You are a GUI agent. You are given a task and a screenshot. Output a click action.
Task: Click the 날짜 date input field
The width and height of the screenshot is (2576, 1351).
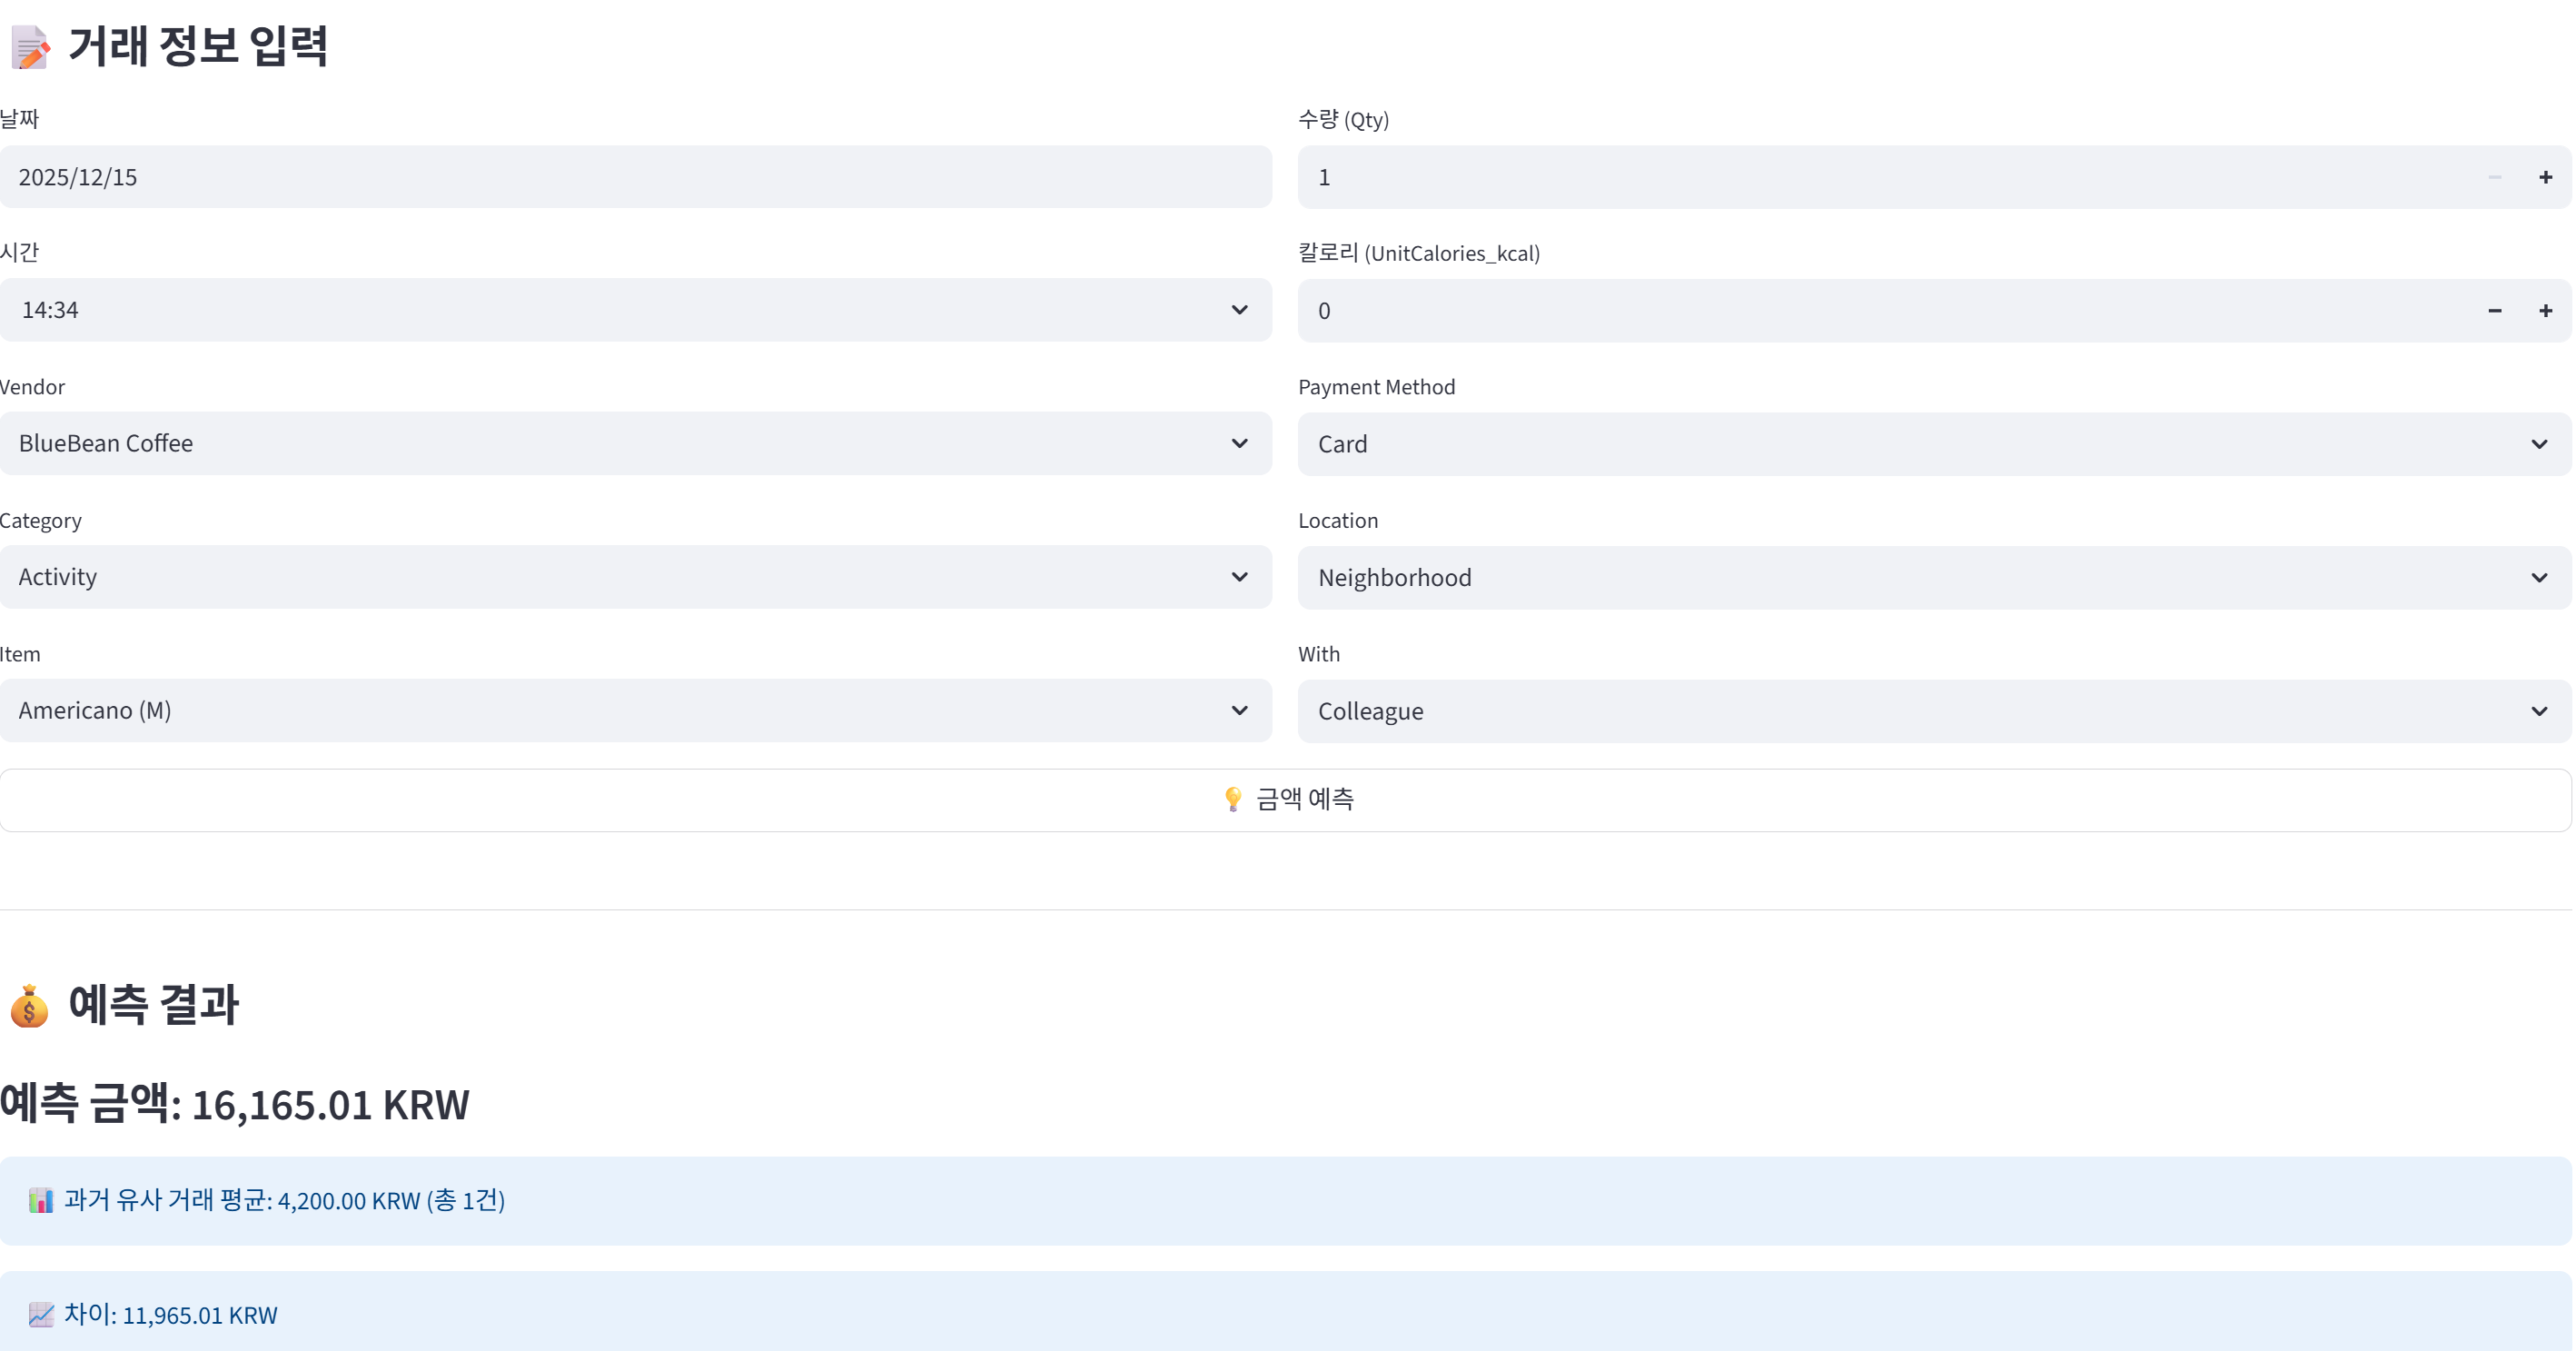point(635,177)
